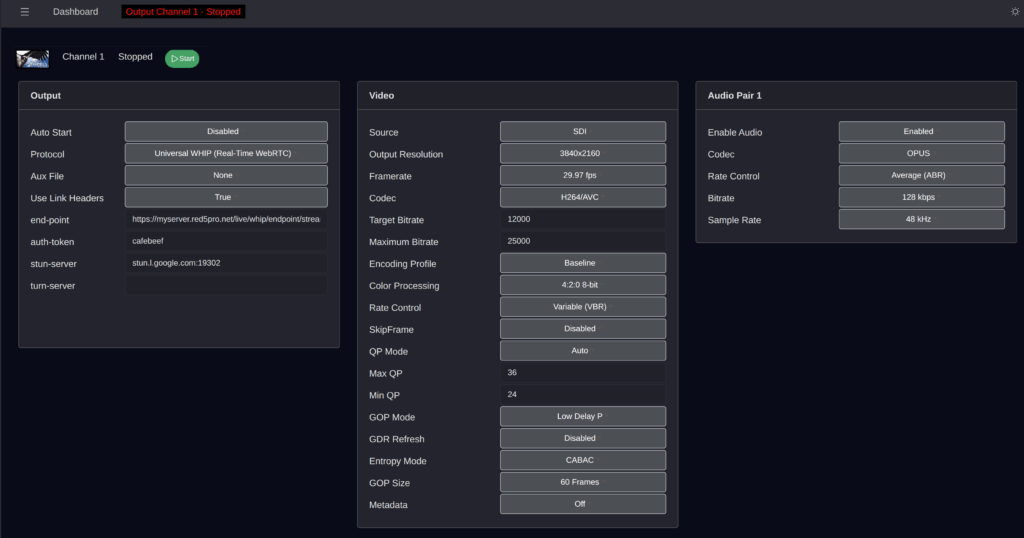Open the Auto Start dropdown showing Disabled
Image resolution: width=1024 pixels, height=538 pixels.
click(x=226, y=131)
